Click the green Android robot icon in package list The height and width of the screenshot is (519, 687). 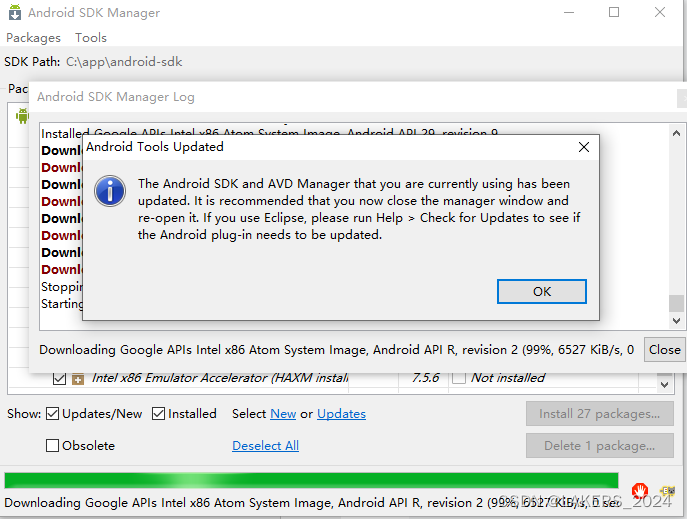[x=22, y=116]
